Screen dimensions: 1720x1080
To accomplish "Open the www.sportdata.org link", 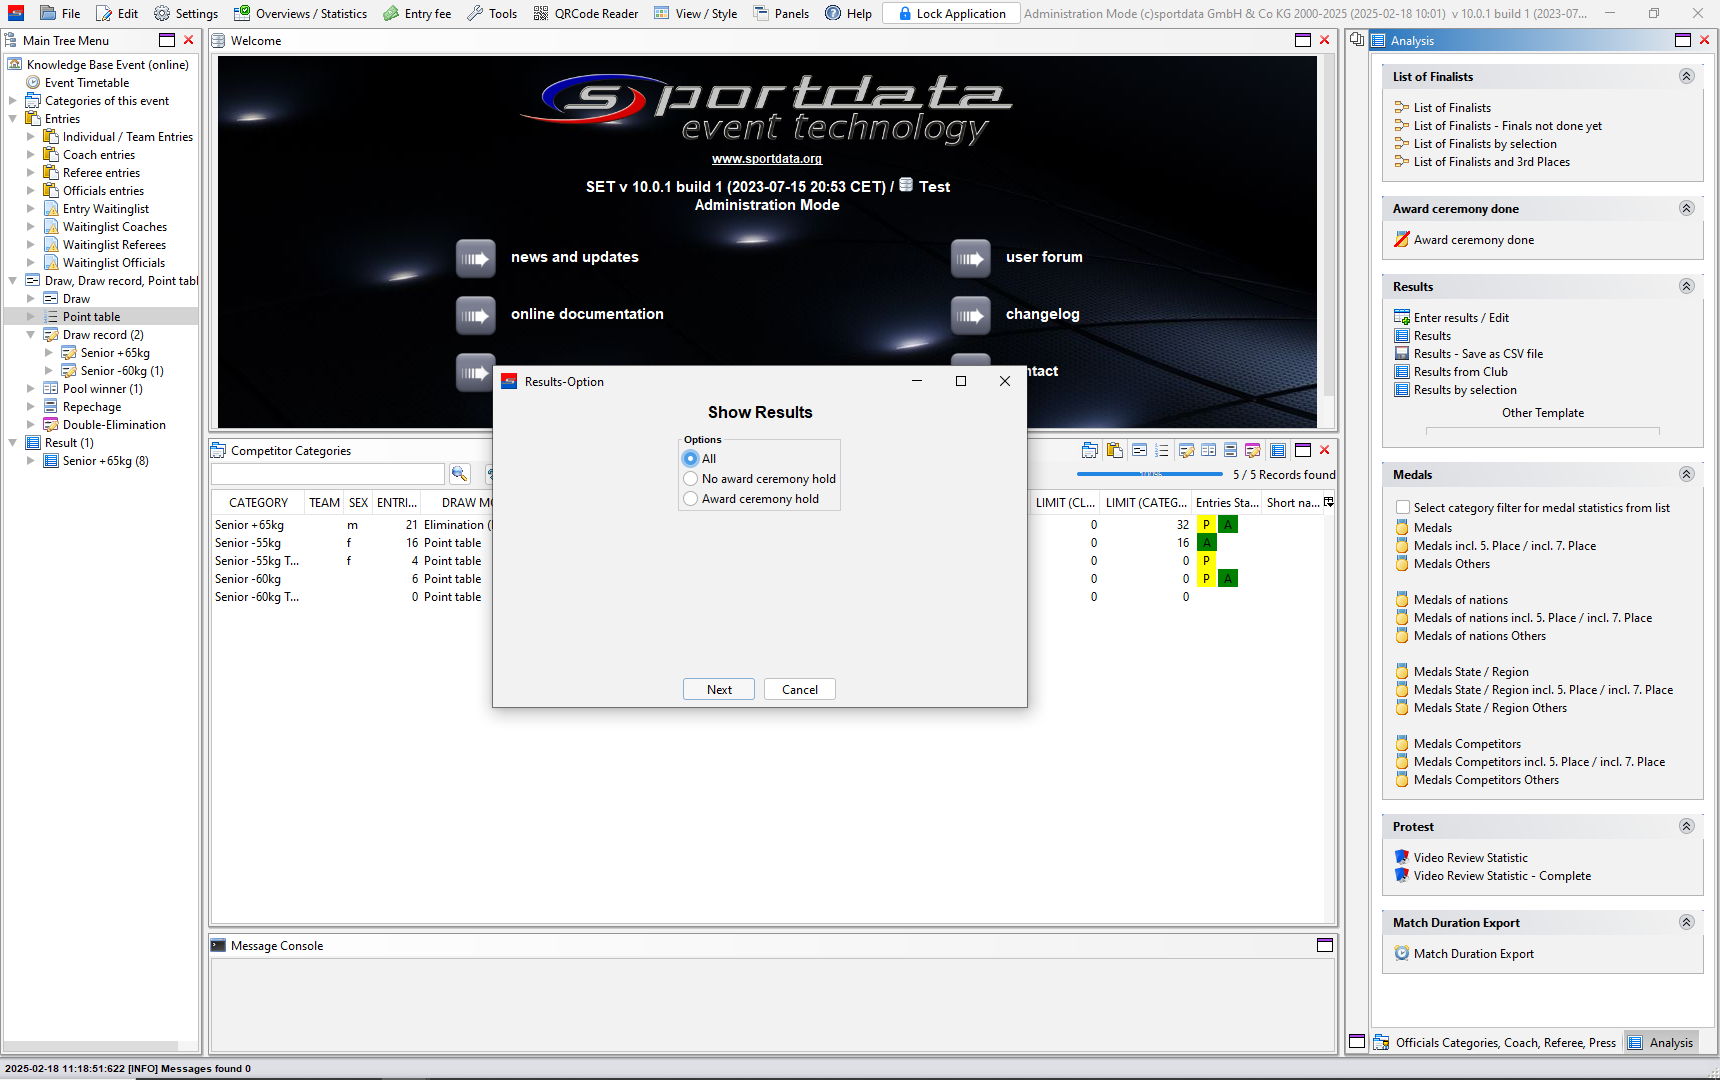I will tap(767, 159).
